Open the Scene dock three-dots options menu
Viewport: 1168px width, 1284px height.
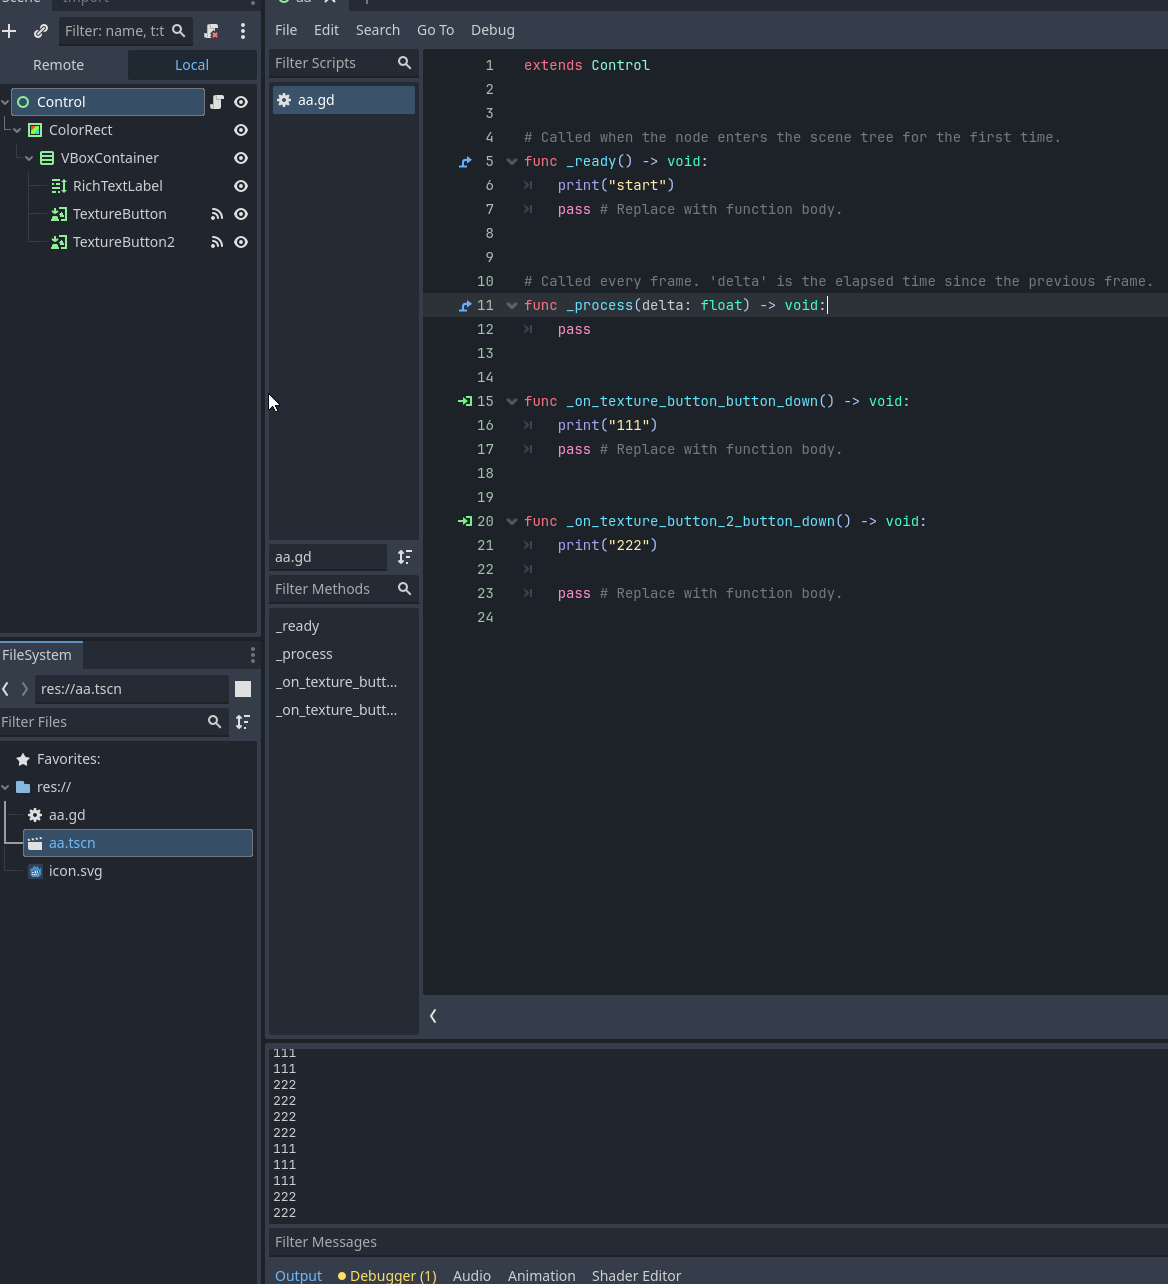tap(243, 31)
